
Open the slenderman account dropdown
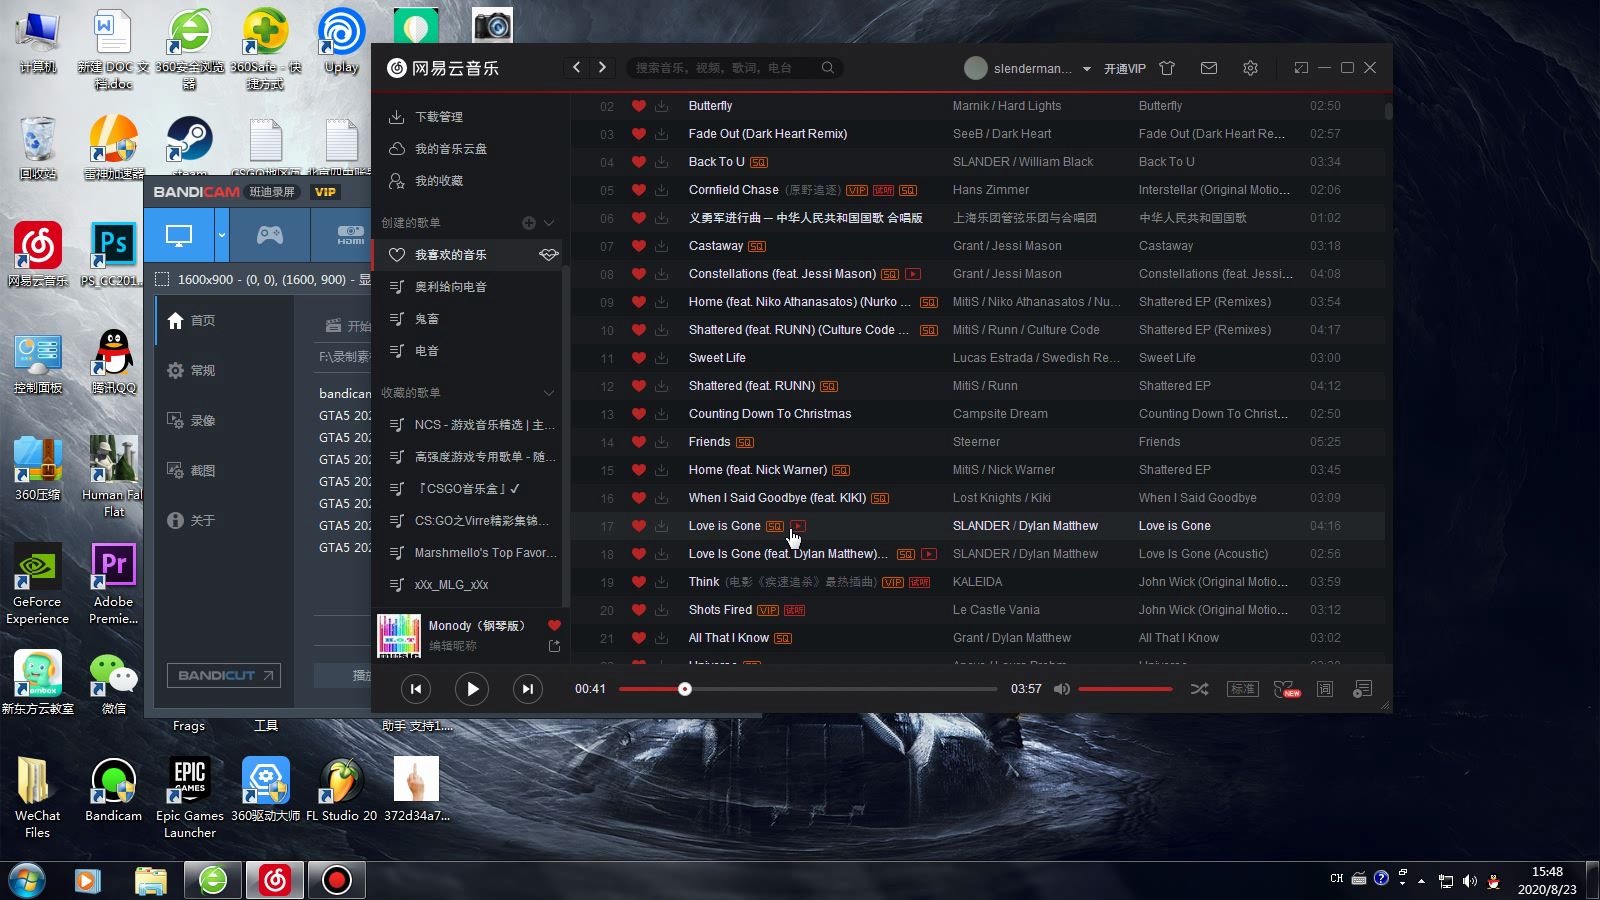tap(1087, 69)
